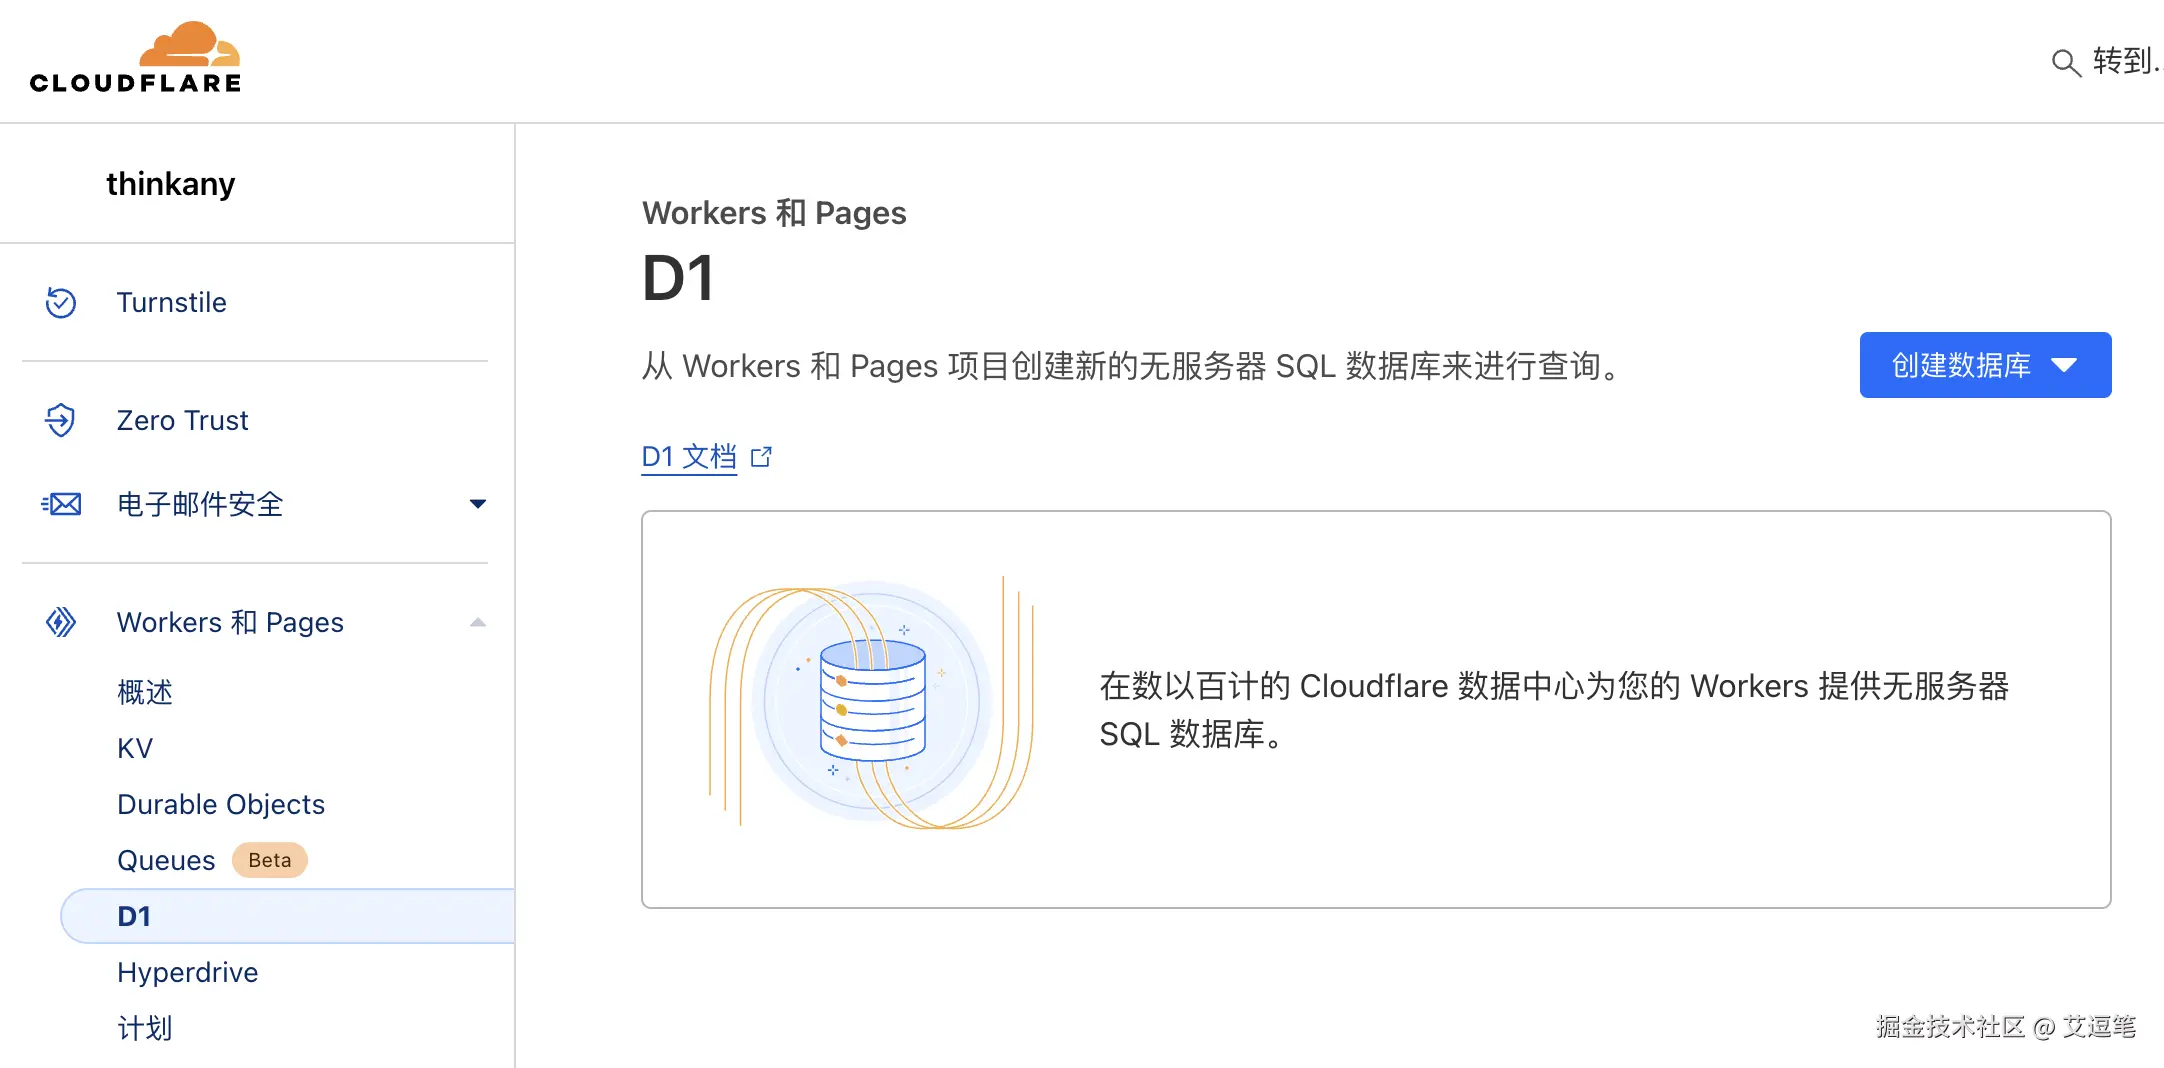Click the D1 page title
Image resolution: width=2164 pixels, height=1068 pixels.
[678, 278]
